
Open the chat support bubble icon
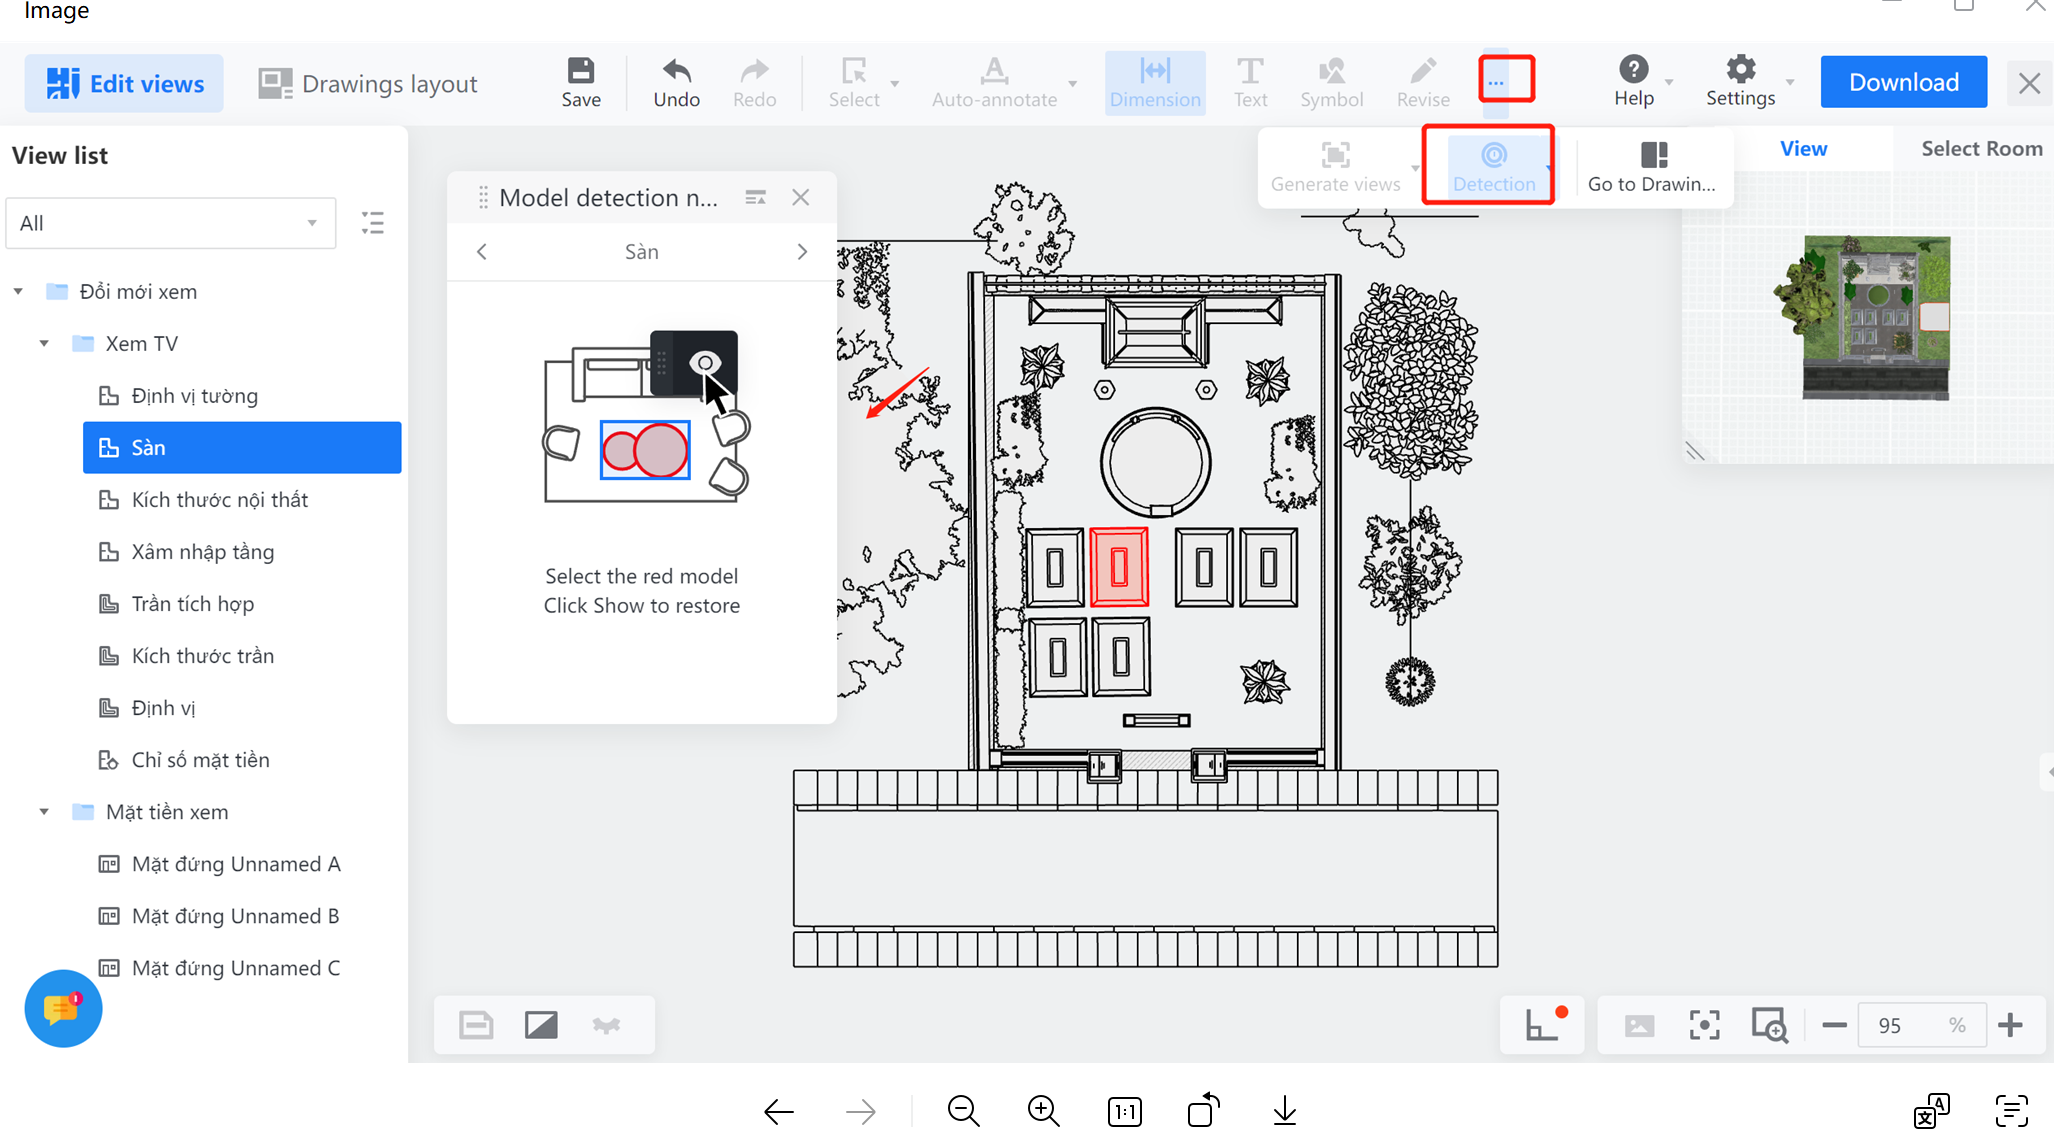[63, 1008]
